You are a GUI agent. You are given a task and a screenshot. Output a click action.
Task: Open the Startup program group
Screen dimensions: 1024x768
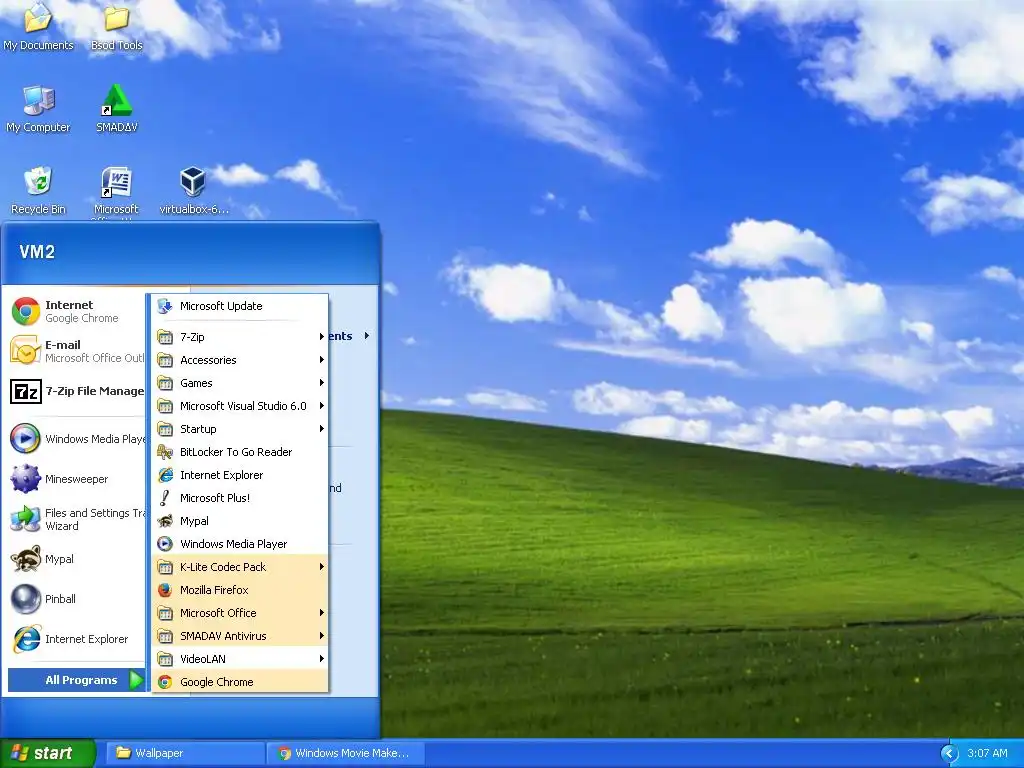pos(240,428)
